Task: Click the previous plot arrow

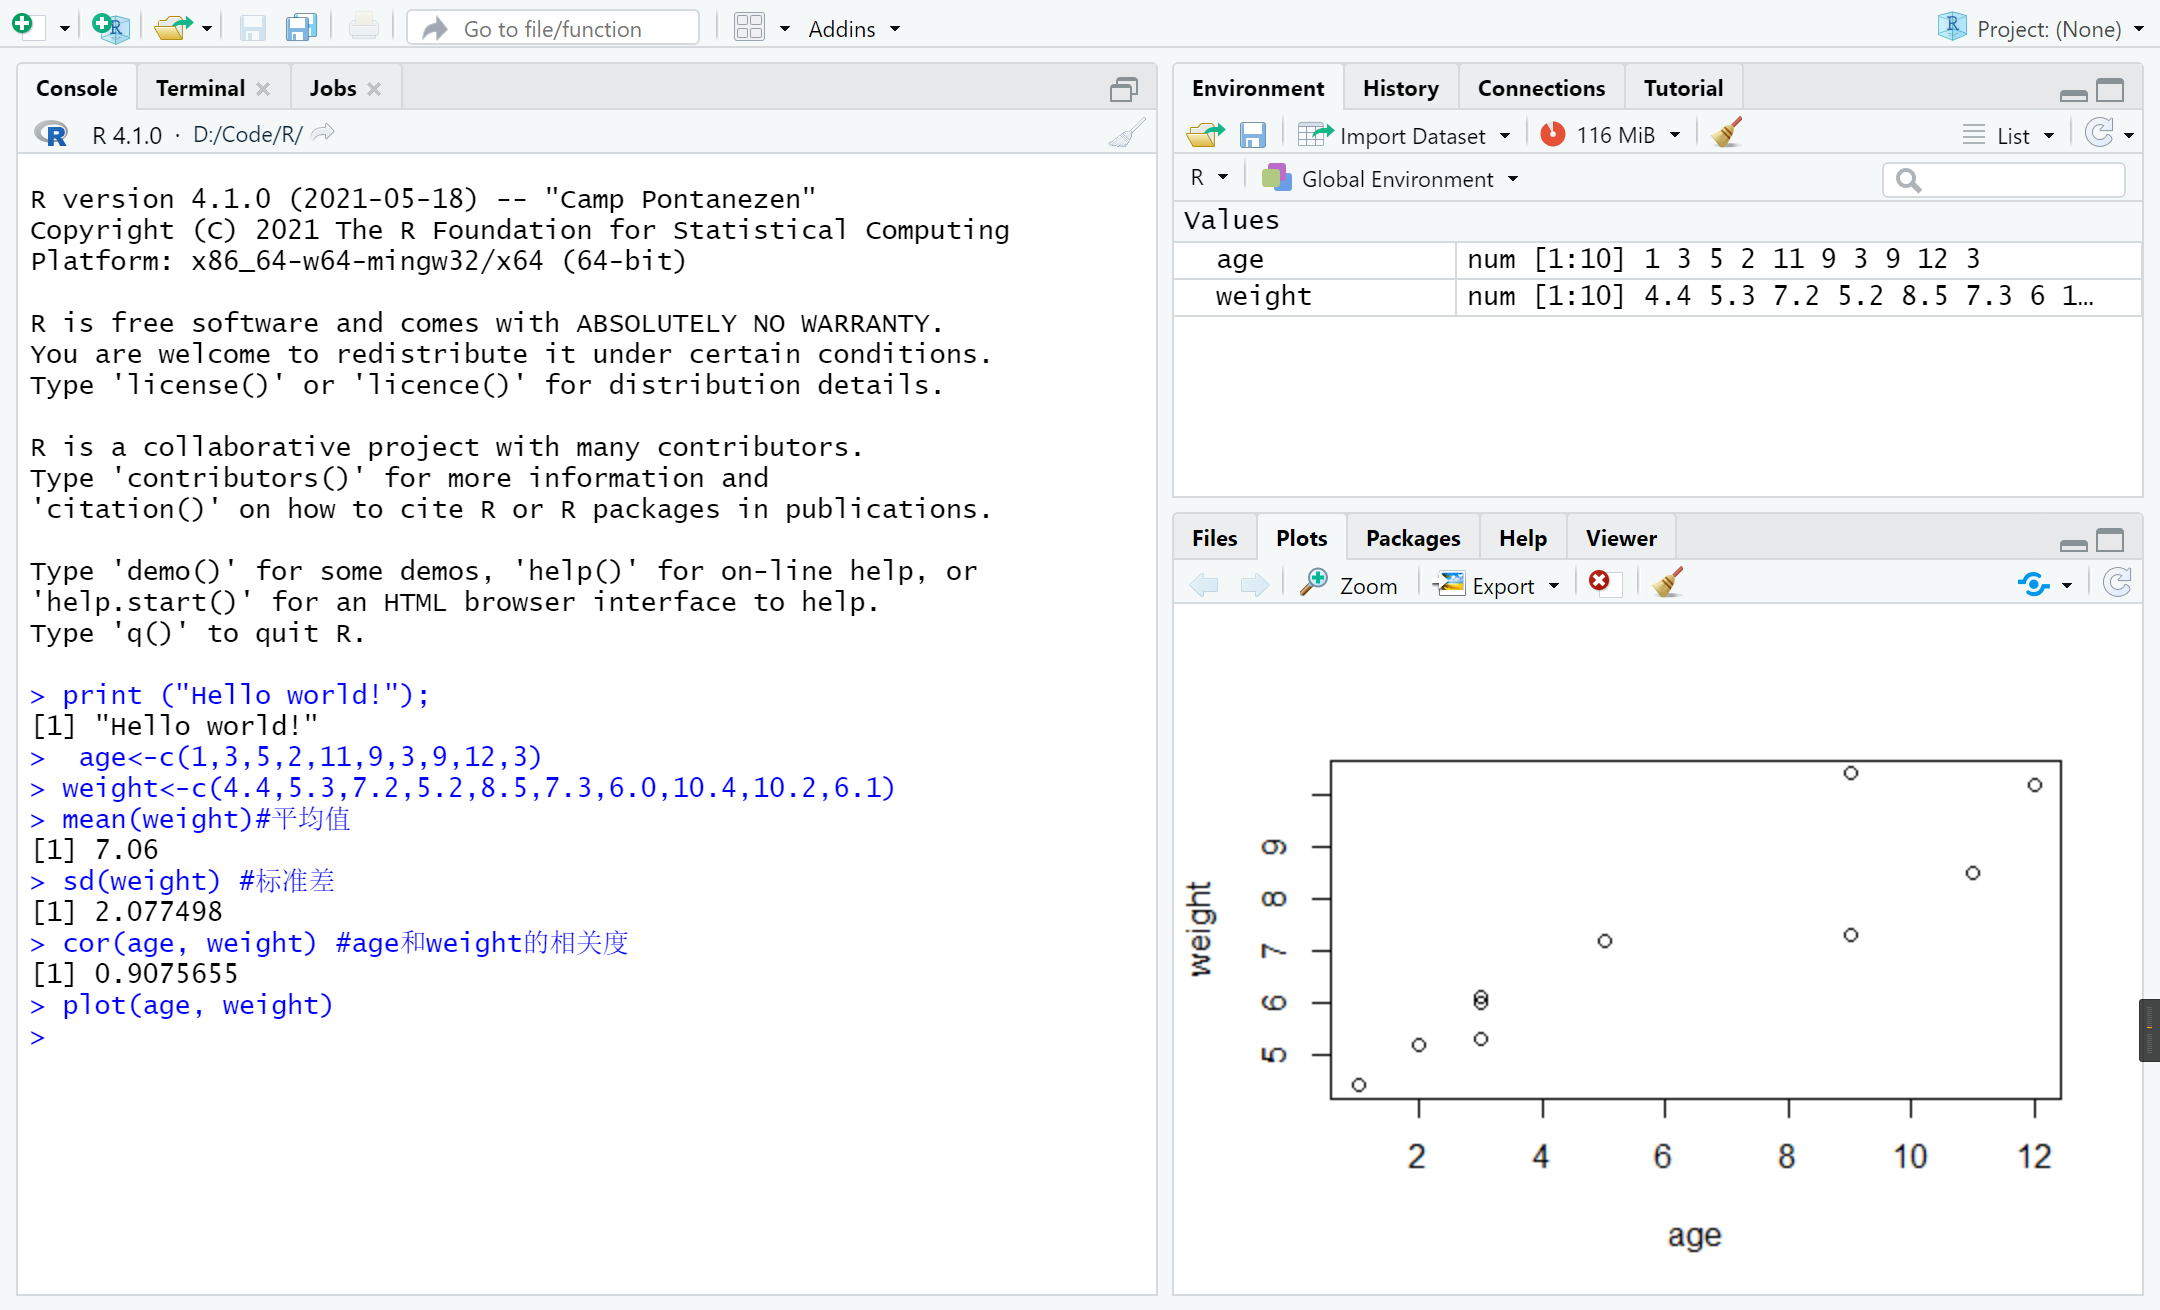Action: [1204, 584]
